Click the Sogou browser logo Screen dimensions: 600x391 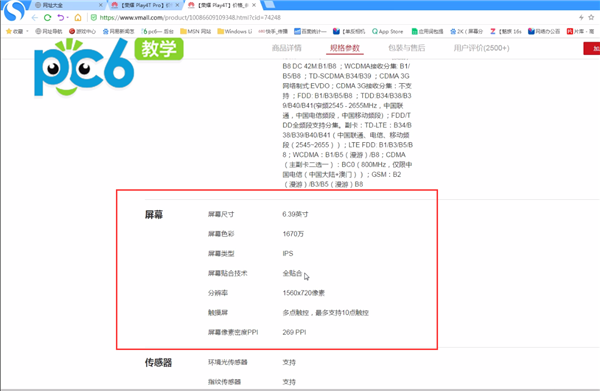click(x=14, y=10)
